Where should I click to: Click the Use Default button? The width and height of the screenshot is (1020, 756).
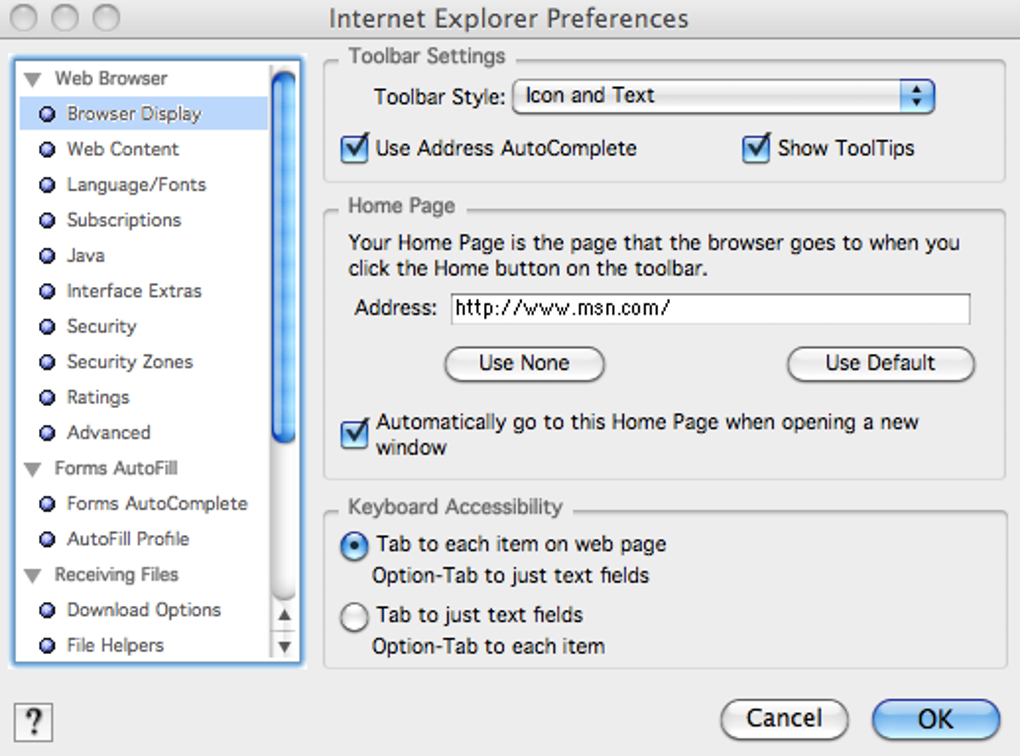click(881, 363)
